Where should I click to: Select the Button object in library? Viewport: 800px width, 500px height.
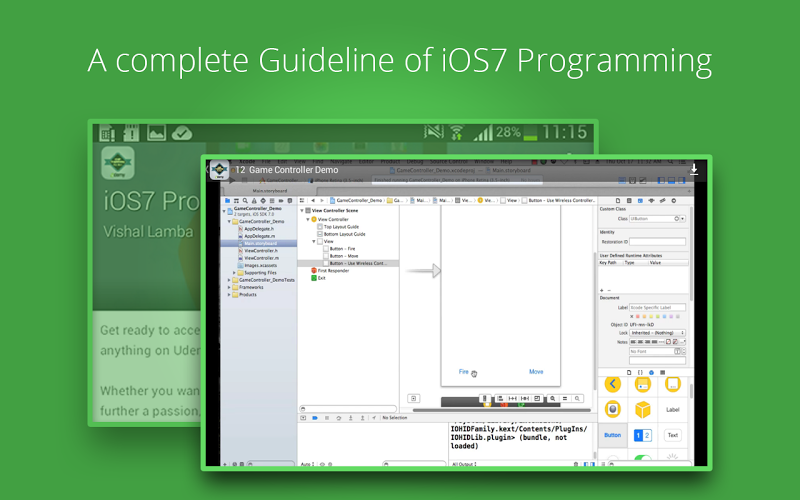612,435
